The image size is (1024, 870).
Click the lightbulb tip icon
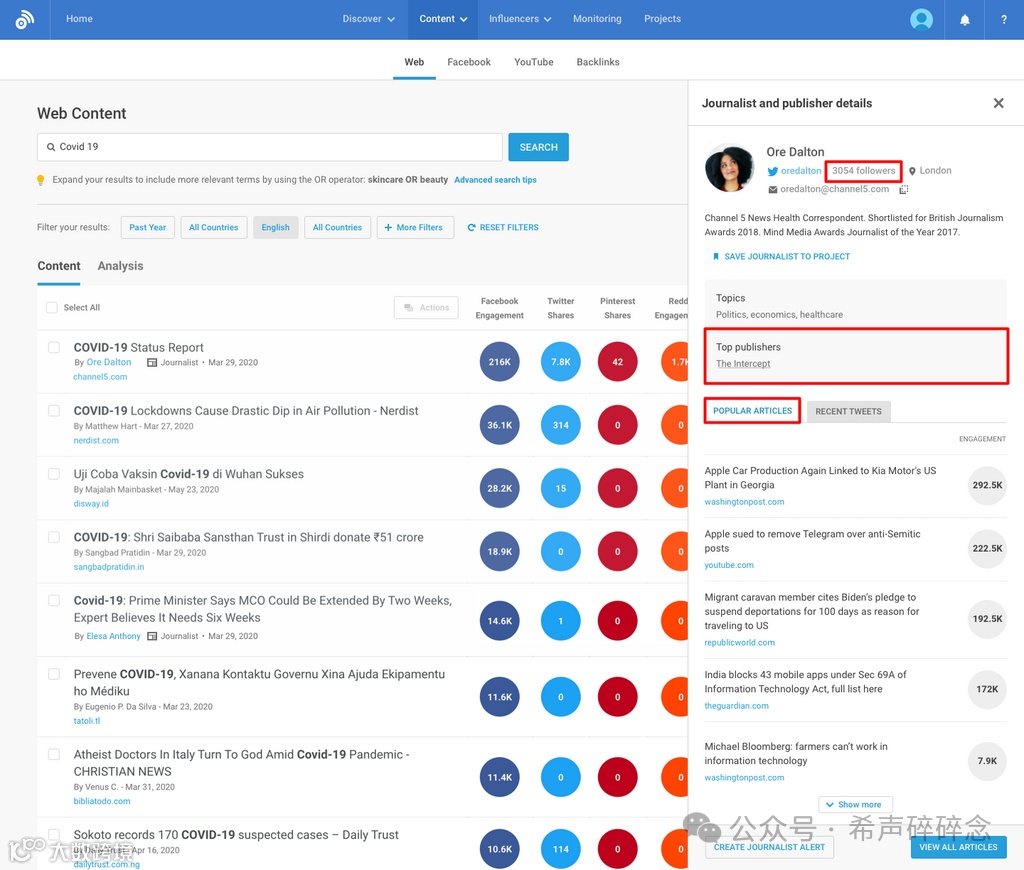click(40, 180)
